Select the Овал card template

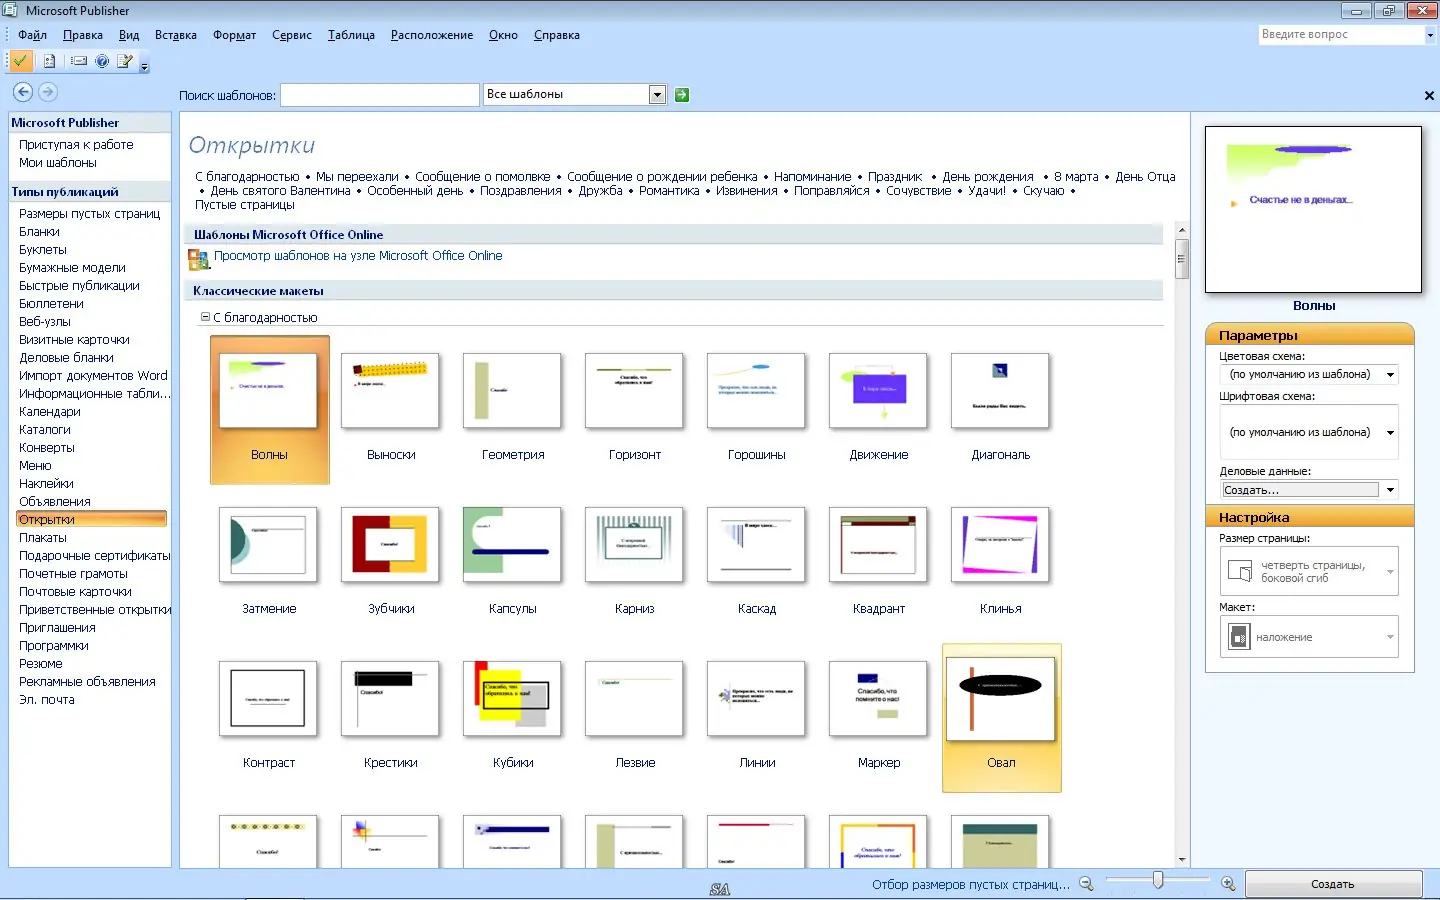click(1001, 718)
